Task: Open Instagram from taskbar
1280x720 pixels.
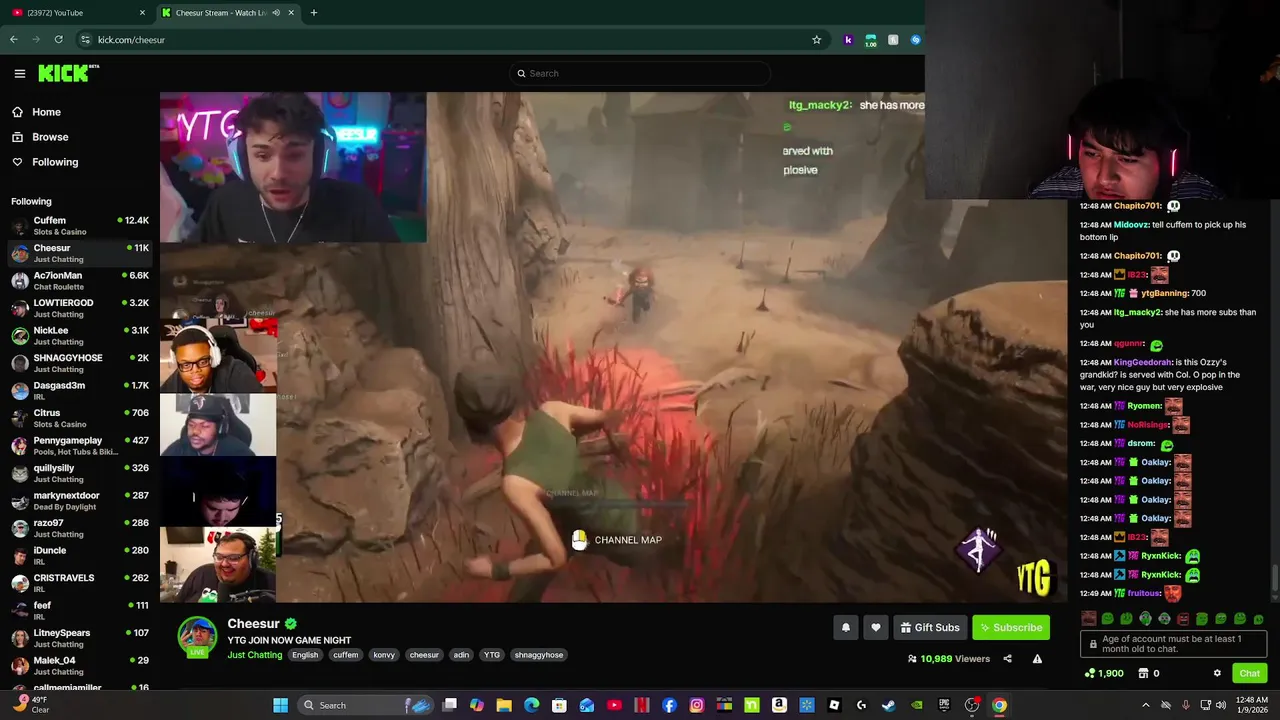Action: [x=697, y=705]
